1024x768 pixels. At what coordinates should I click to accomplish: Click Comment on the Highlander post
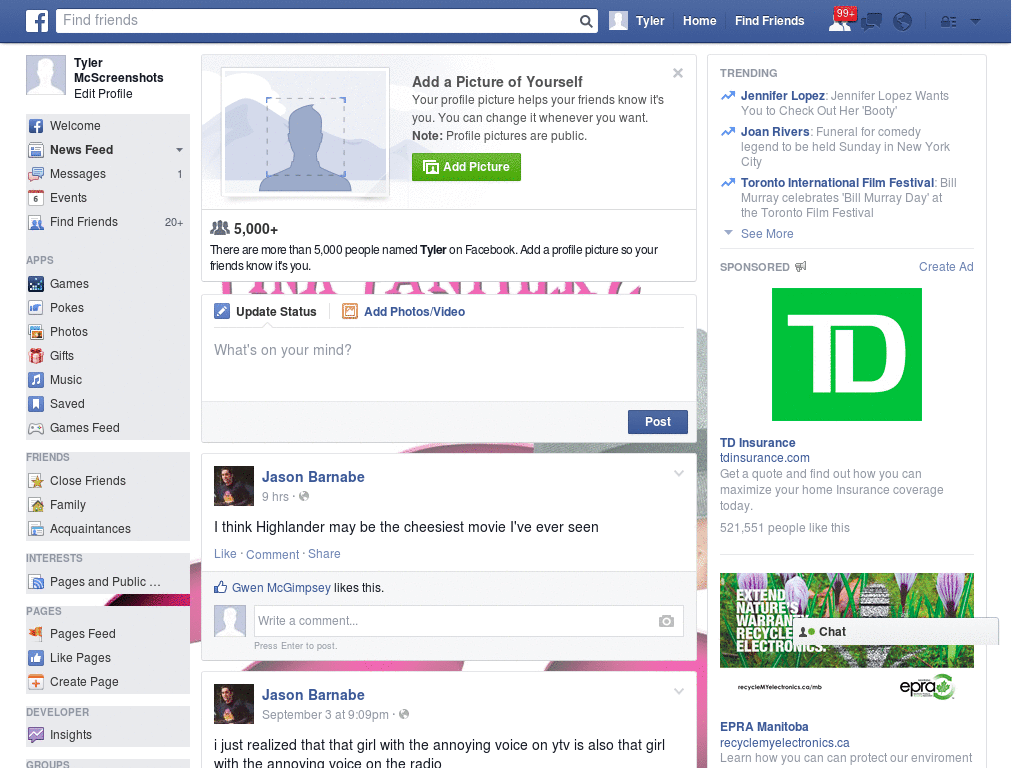click(272, 554)
